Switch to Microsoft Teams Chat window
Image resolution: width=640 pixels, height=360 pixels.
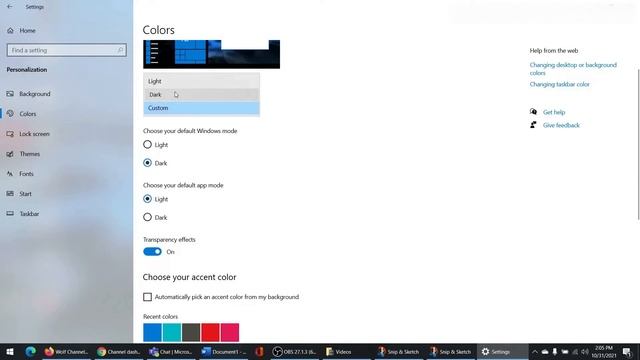pos(171,351)
